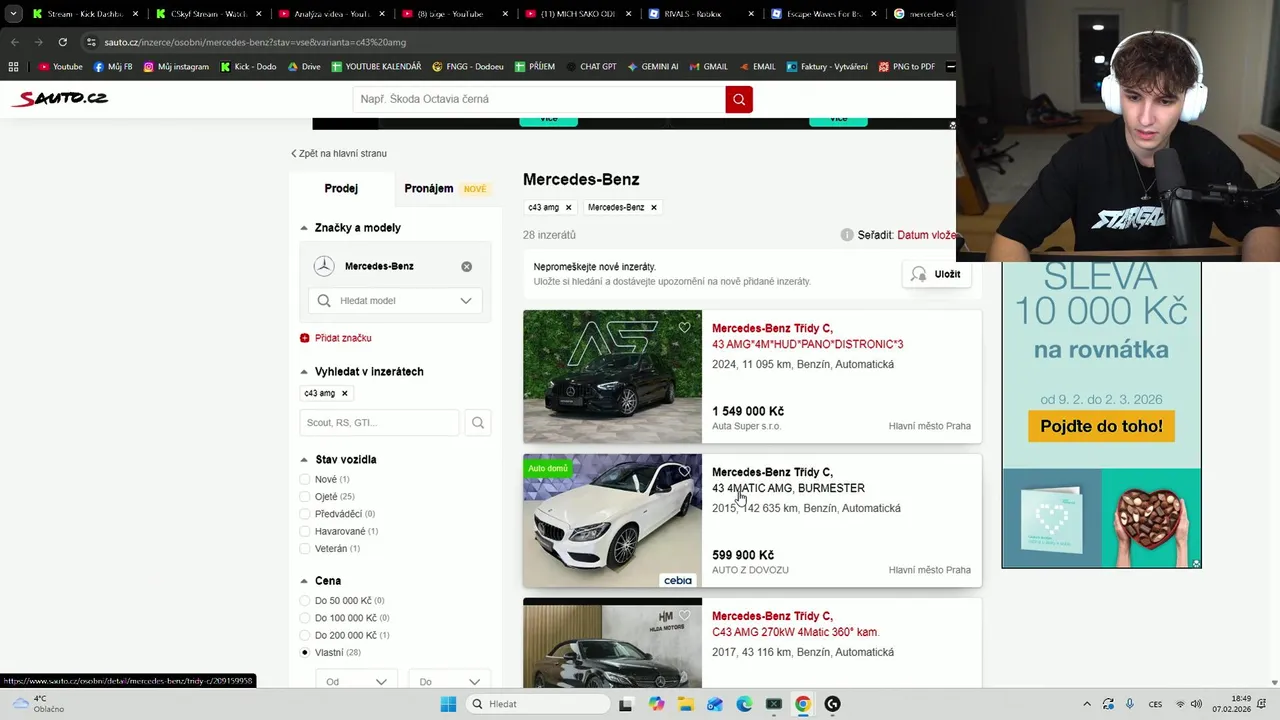The image size is (1280, 720).
Task: Collapse the Značky a modely section
Action: coord(304,228)
